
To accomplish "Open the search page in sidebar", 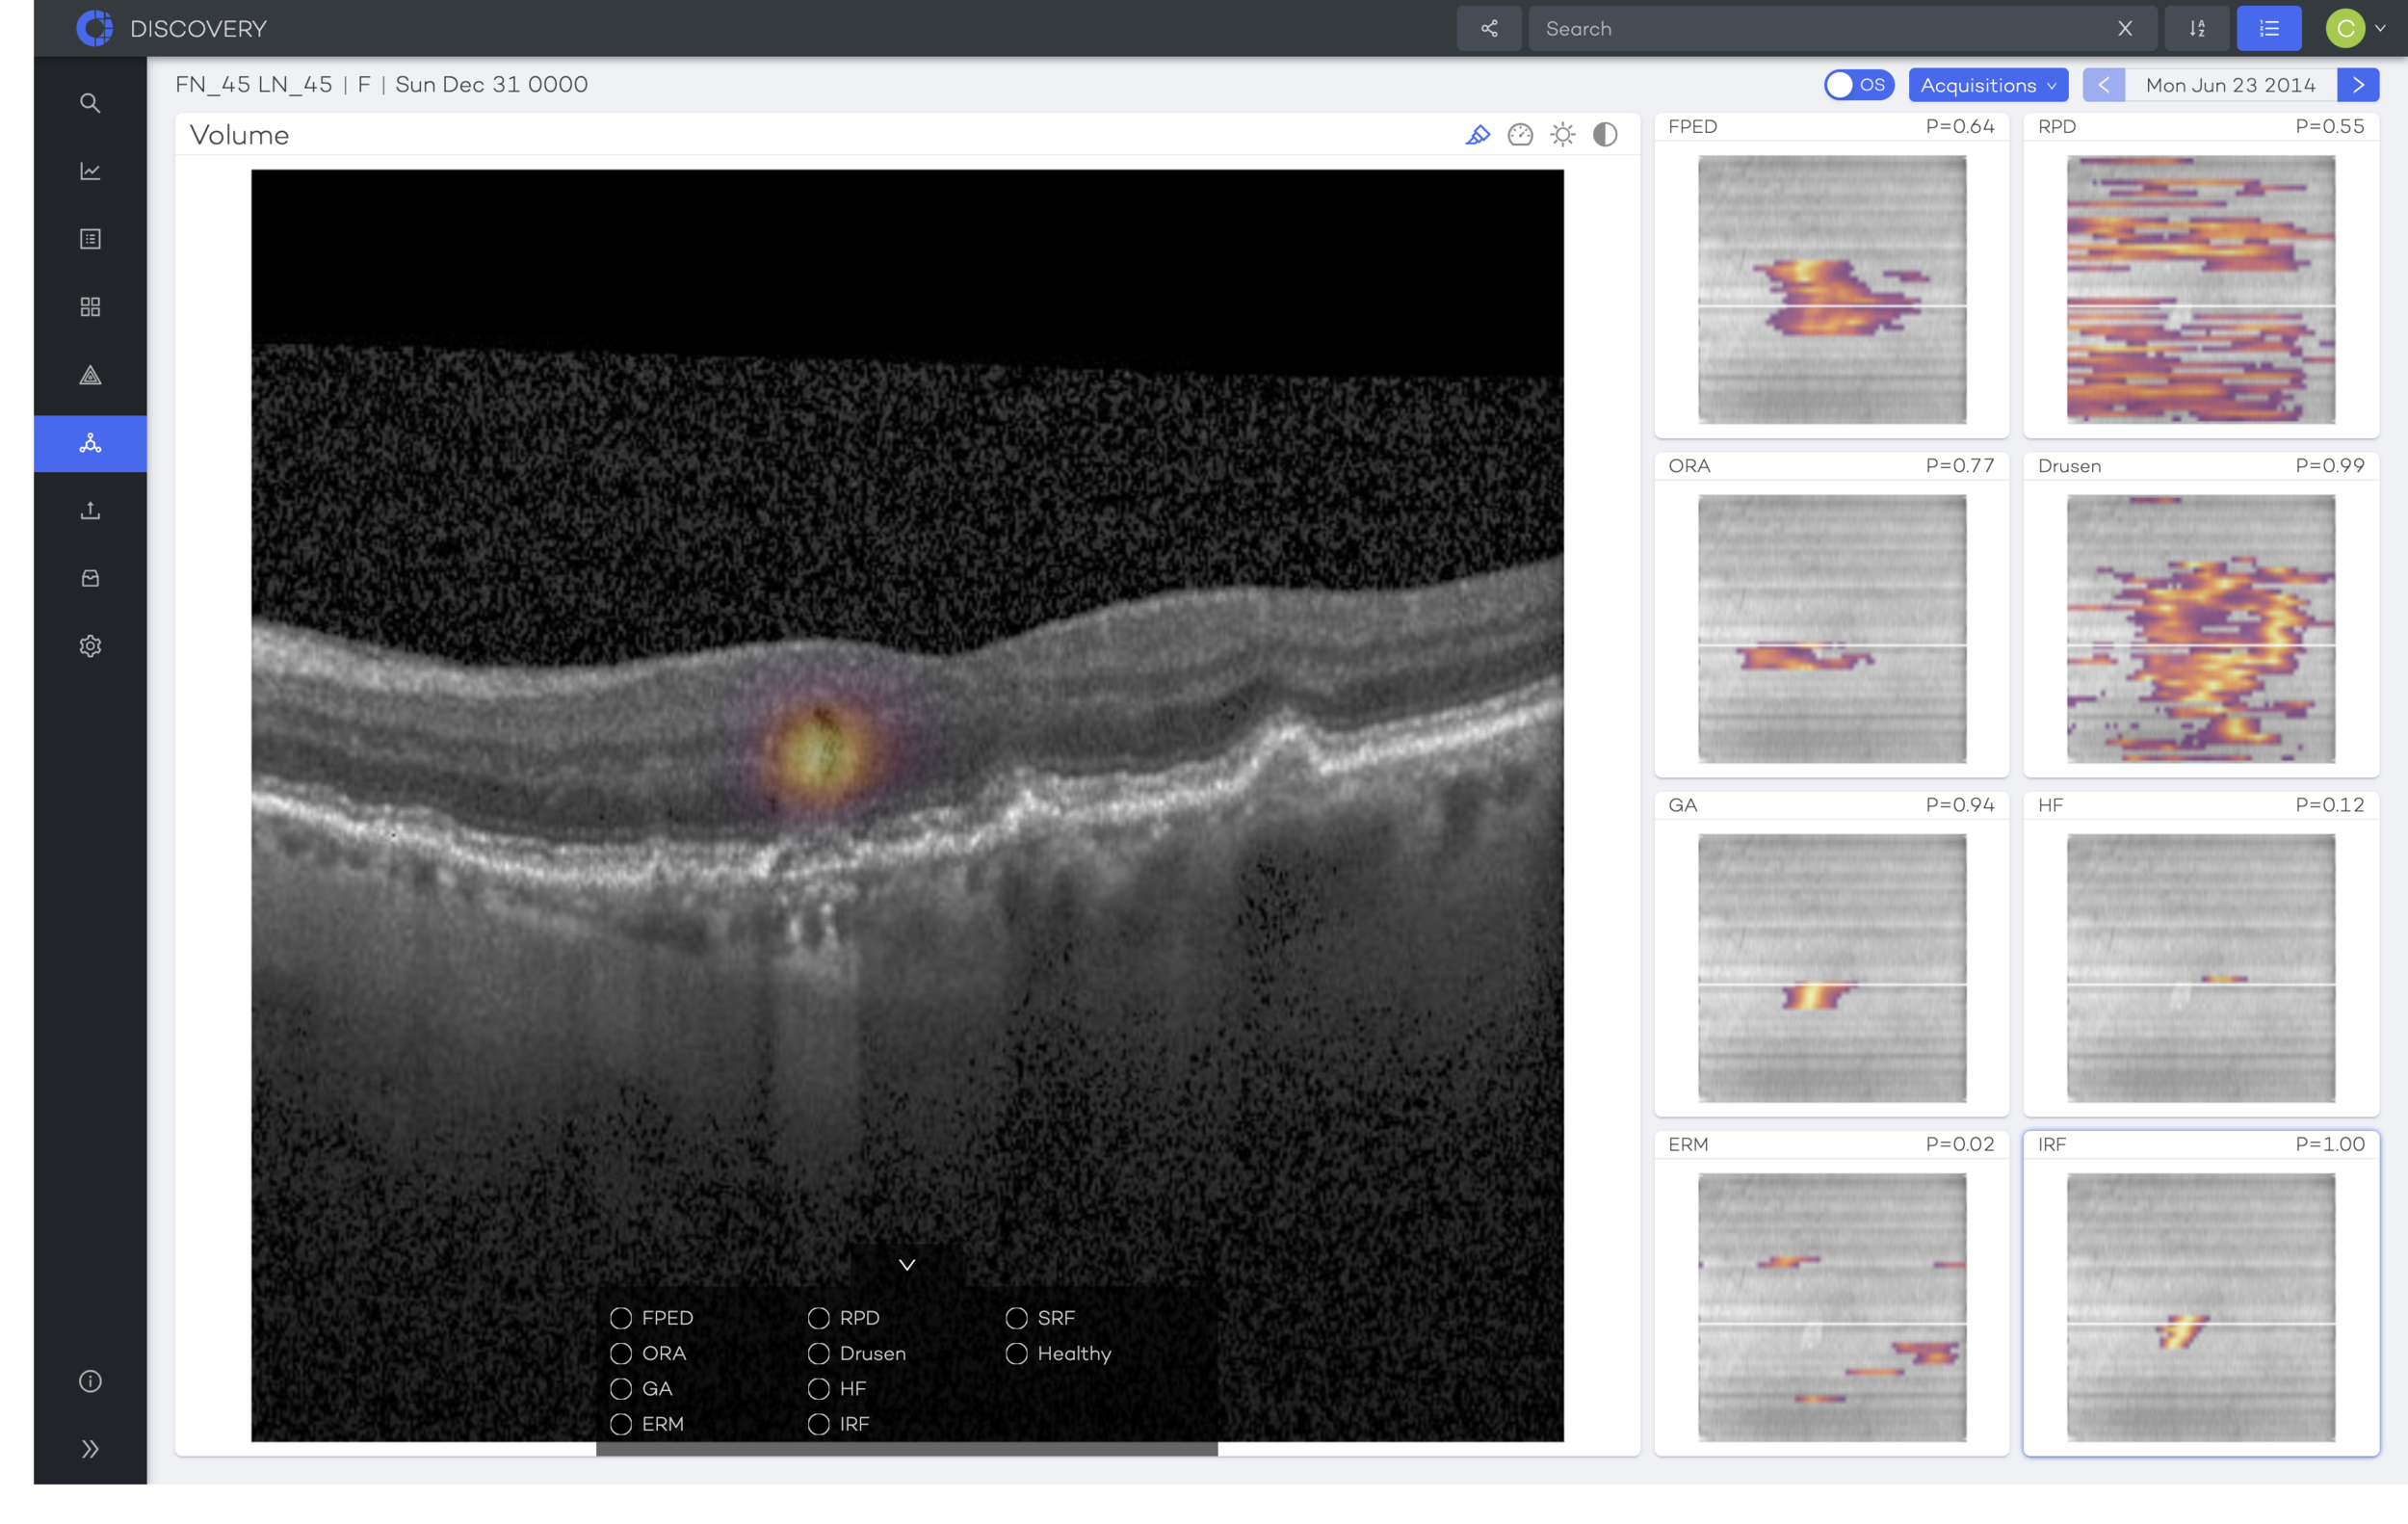I will tap(90, 103).
